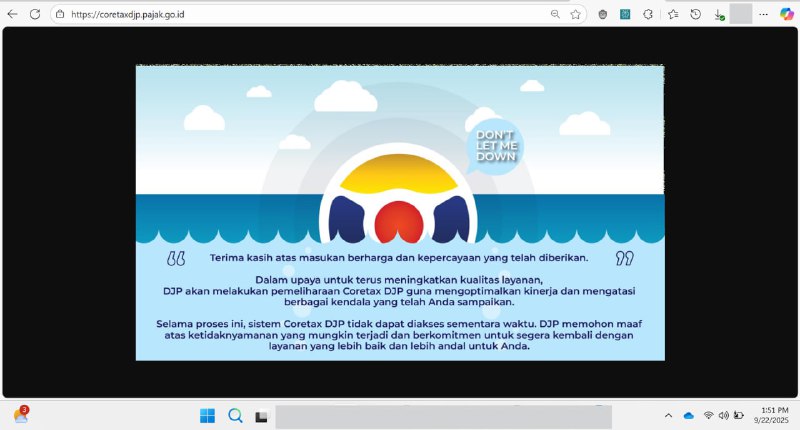Refresh the Coretax page

[x=35, y=14]
